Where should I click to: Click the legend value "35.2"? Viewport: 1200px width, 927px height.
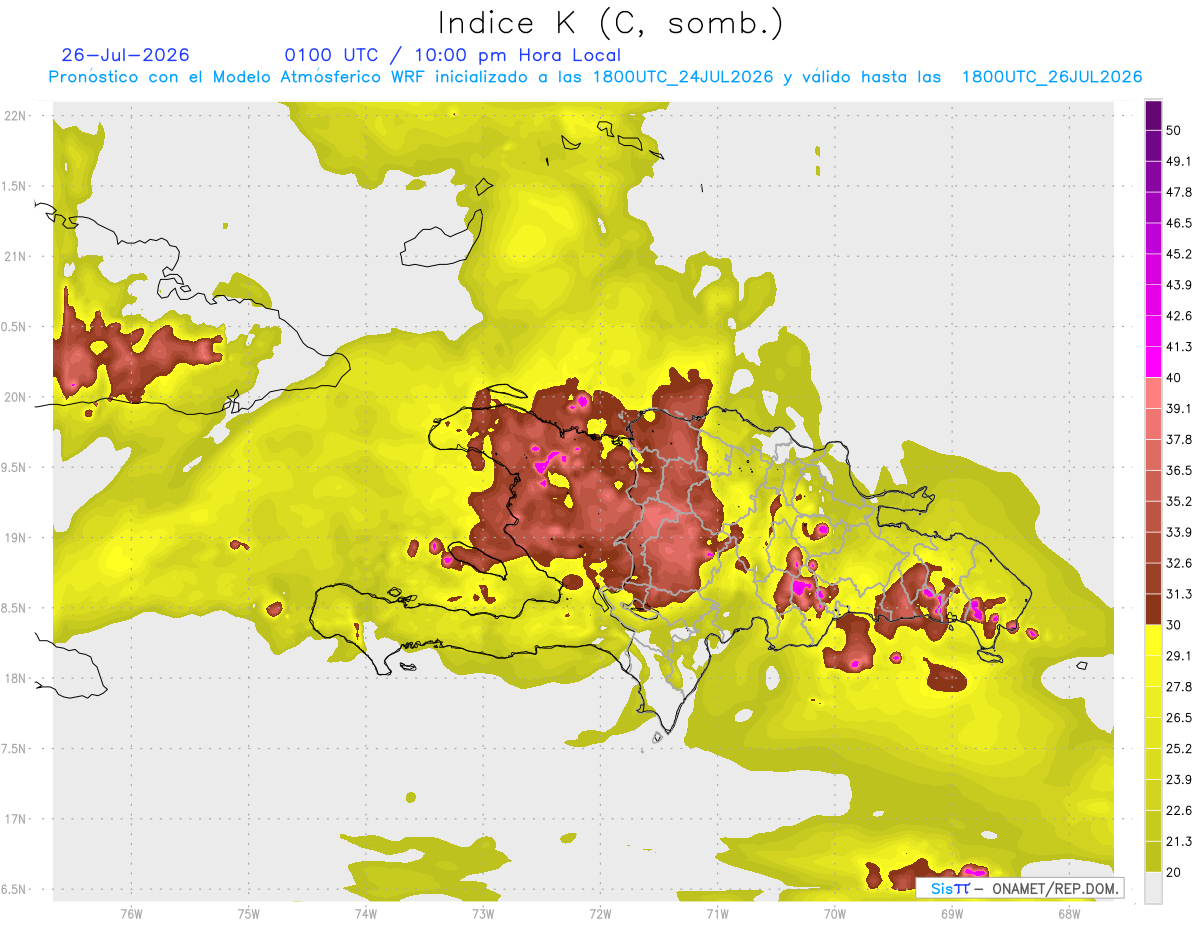(1179, 501)
